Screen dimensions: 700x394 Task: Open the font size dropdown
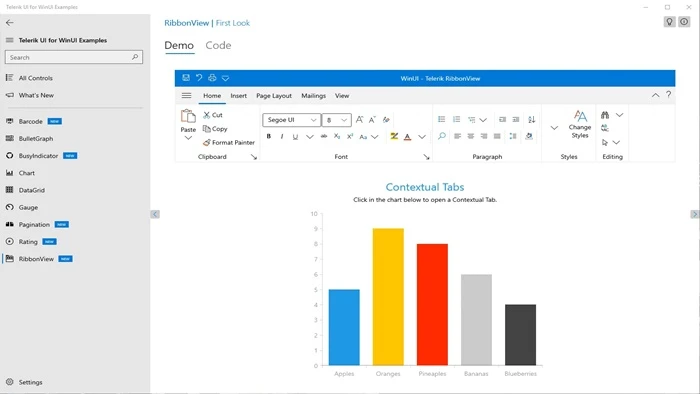[337, 120]
